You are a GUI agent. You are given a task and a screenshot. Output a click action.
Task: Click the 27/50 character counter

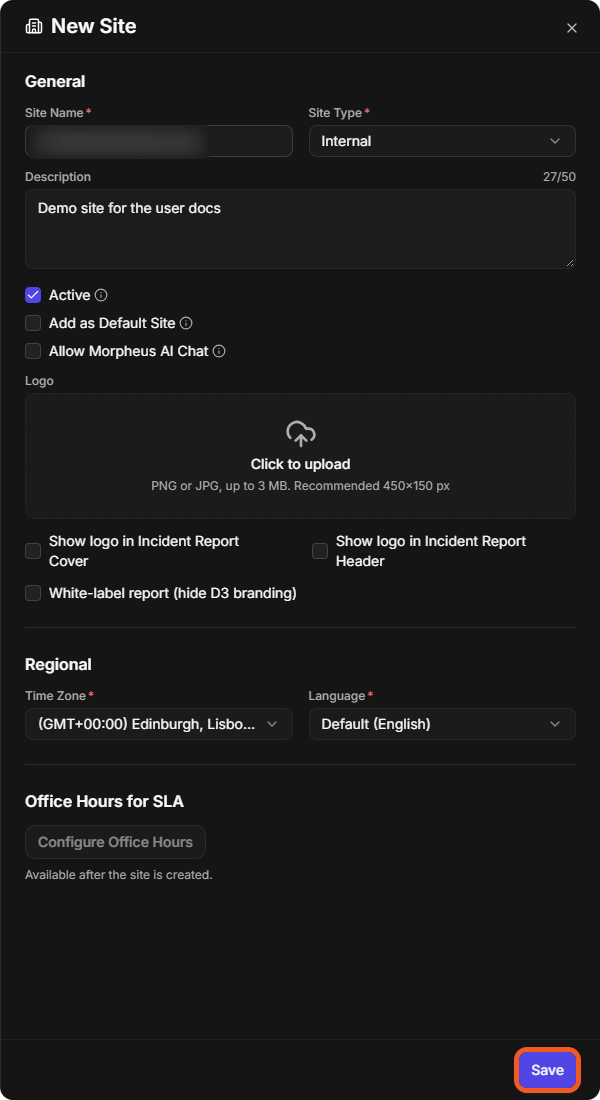tap(559, 177)
